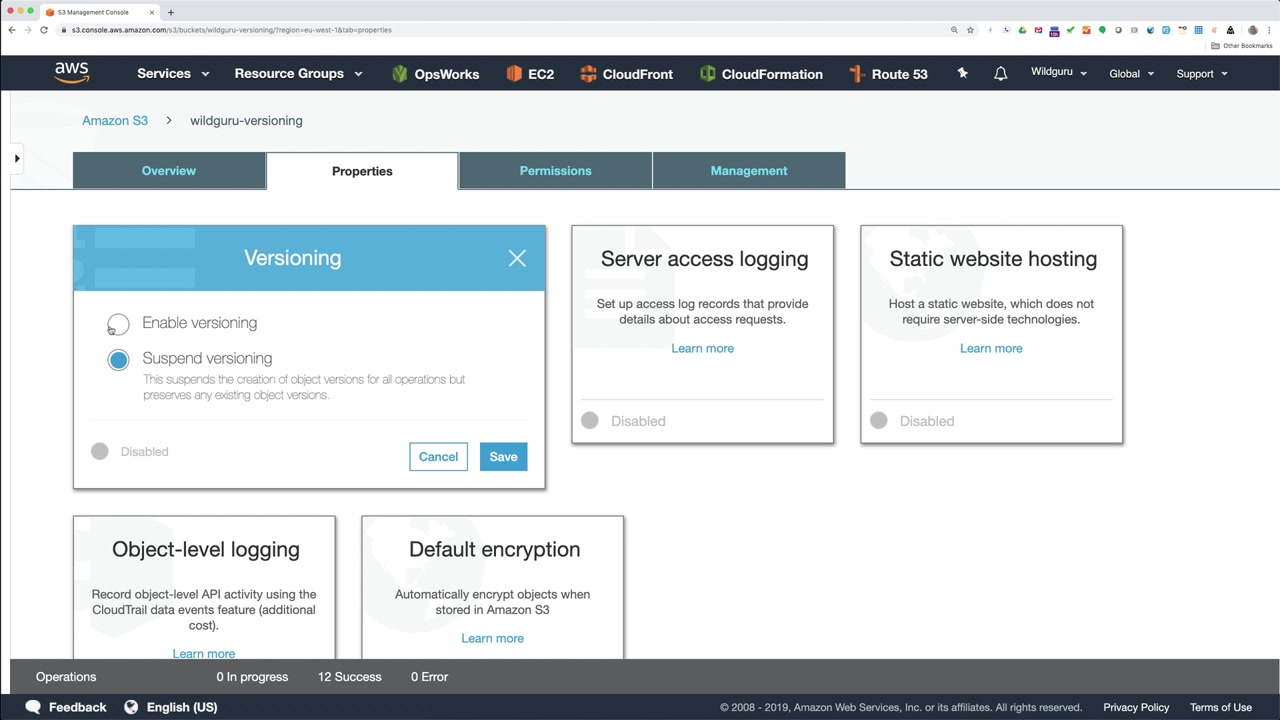Bookmark this page with the star icon
The image size is (1280, 720).
[x=970, y=30]
